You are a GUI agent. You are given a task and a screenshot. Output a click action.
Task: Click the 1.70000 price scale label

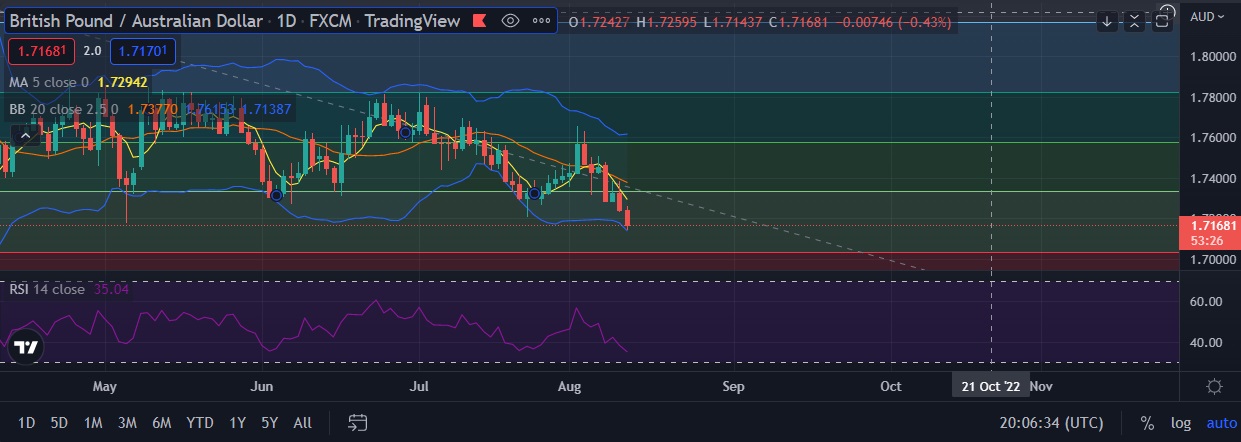tap(1211, 259)
